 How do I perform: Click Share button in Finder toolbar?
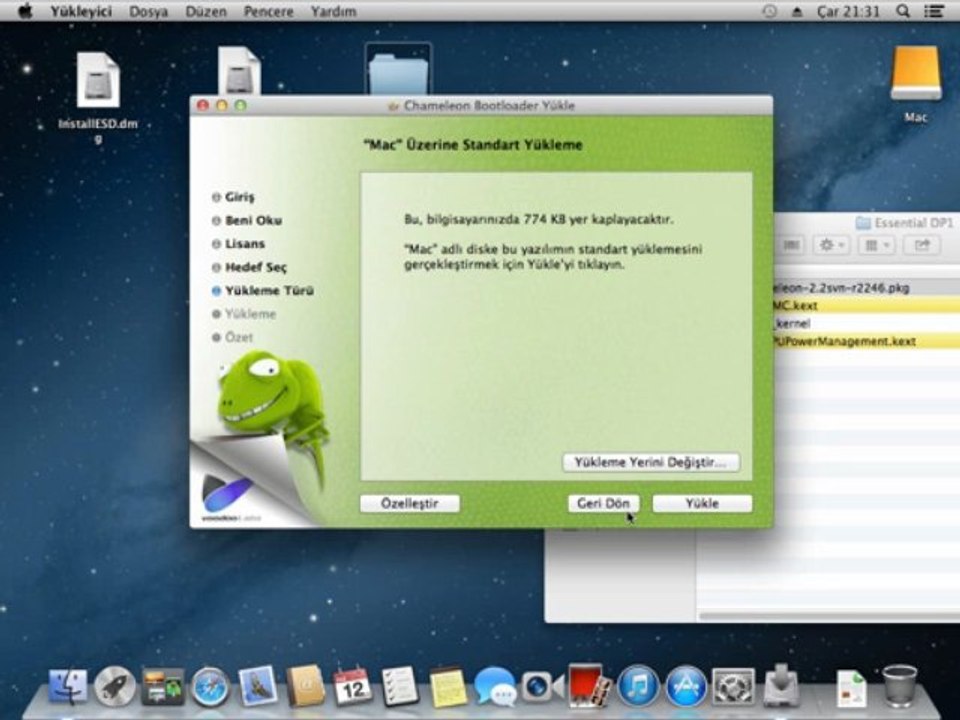[923, 246]
